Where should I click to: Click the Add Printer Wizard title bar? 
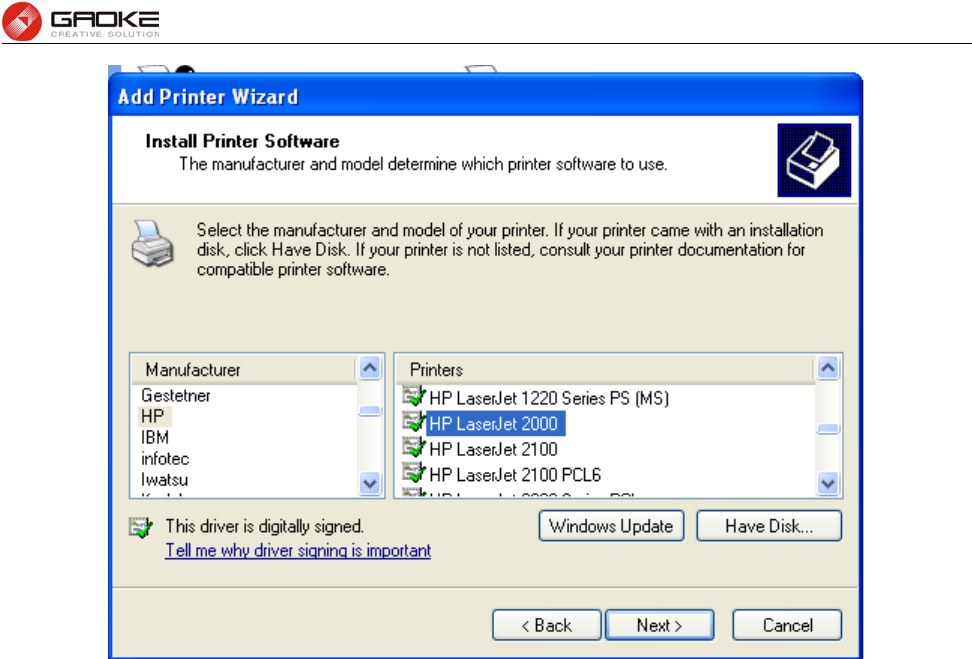coord(485,96)
